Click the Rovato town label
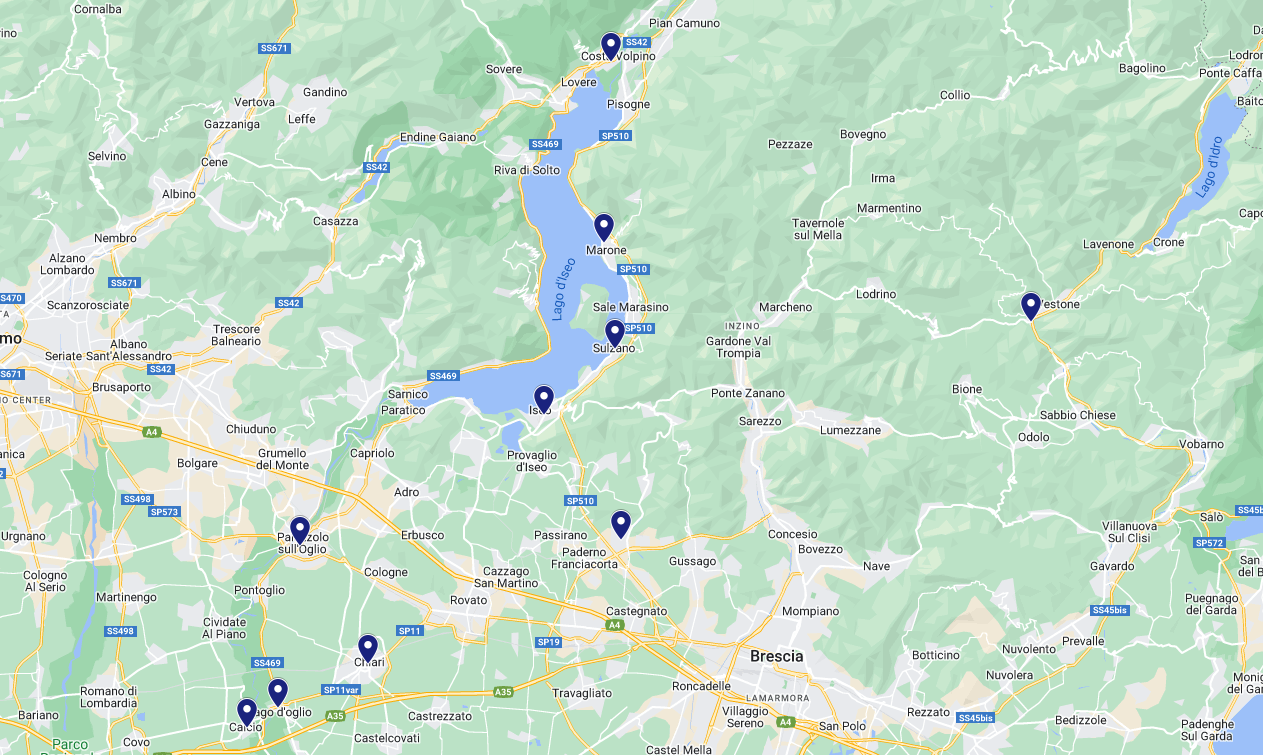The image size is (1263, 755). pos(469,601)
